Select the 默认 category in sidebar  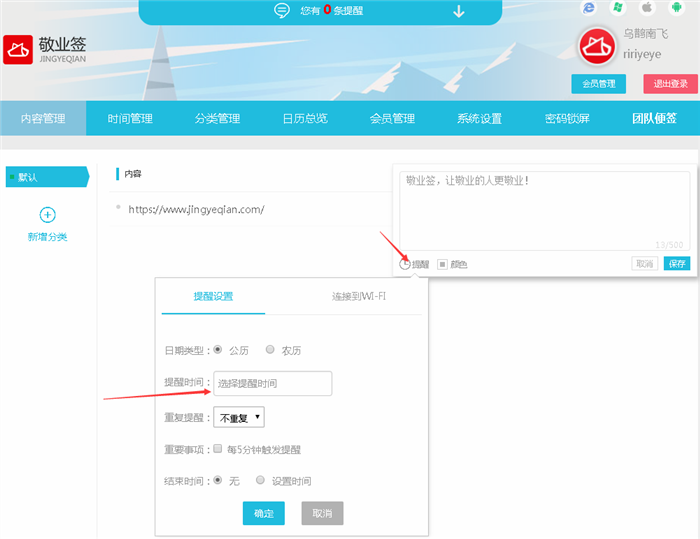47,177
